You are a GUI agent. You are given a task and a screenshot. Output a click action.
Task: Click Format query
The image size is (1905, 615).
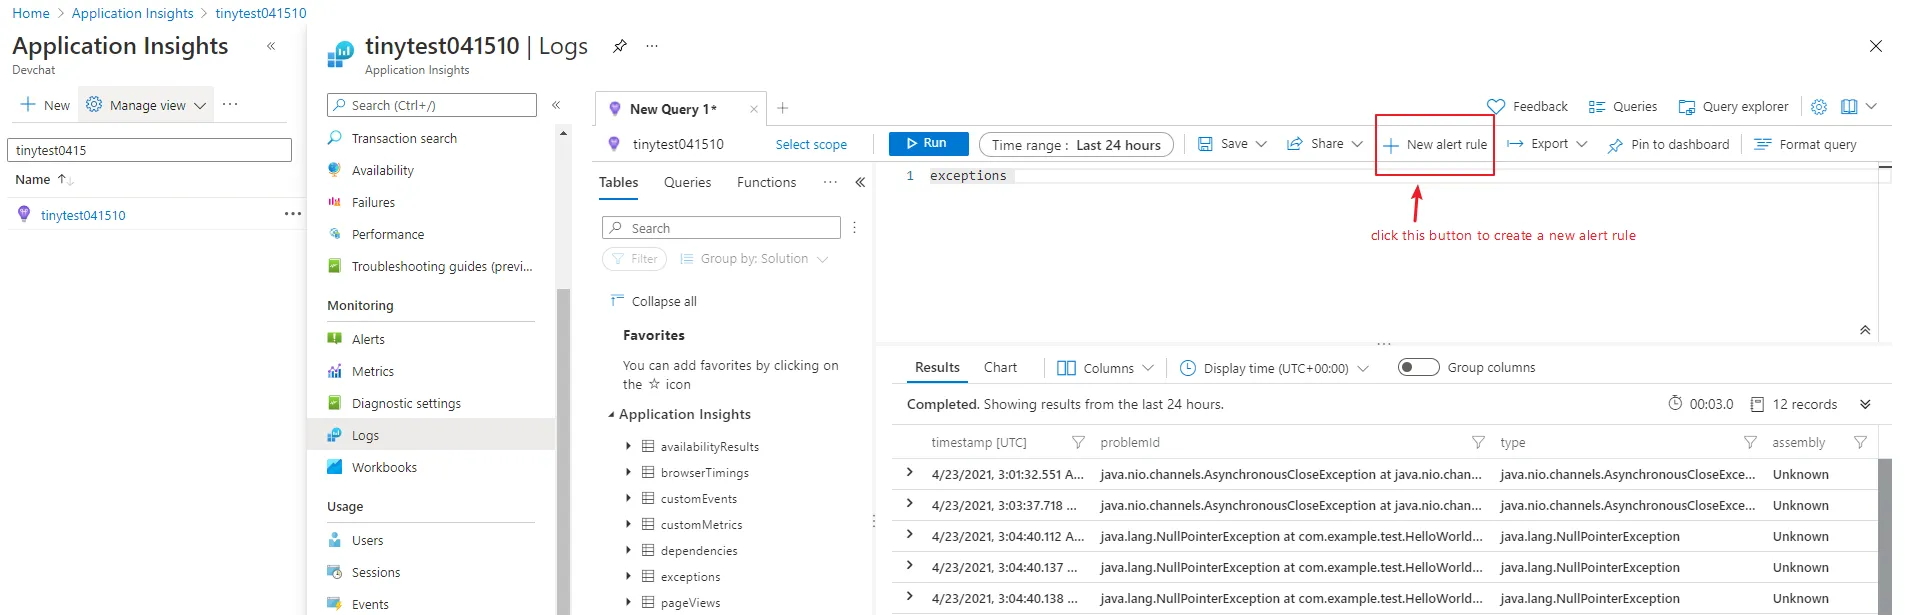tap(1805, 144)
